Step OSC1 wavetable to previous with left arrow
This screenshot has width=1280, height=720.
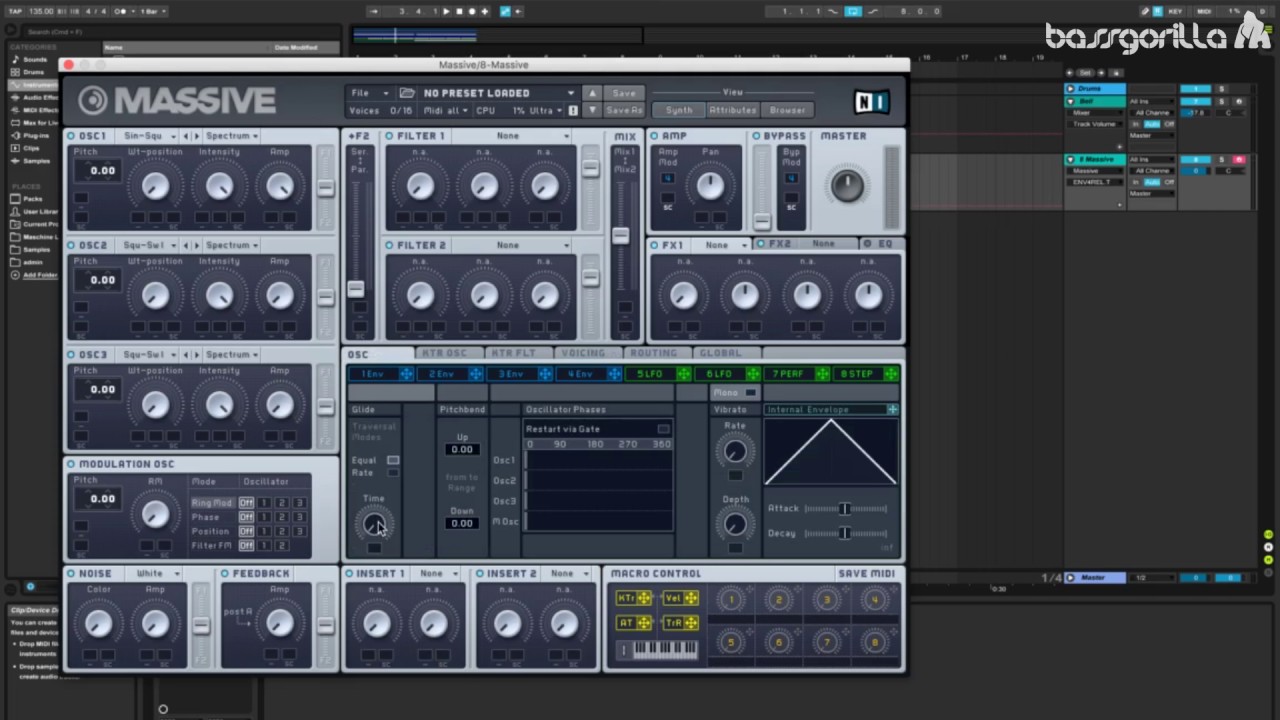186,136
